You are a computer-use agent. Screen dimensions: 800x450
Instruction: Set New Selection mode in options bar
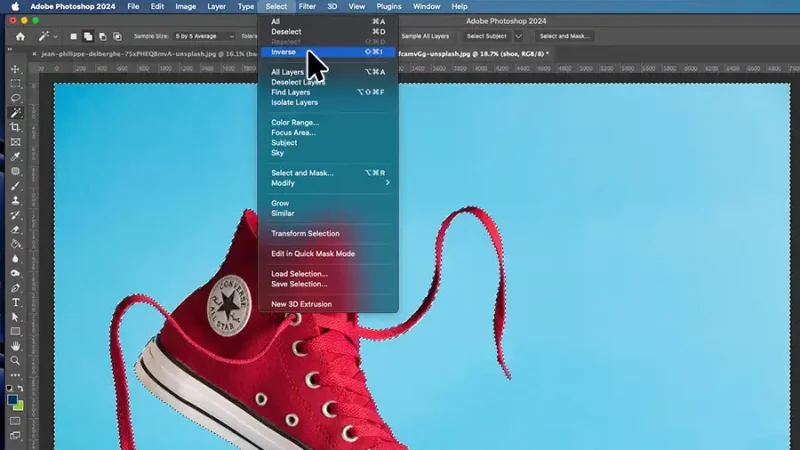(73, 36)
